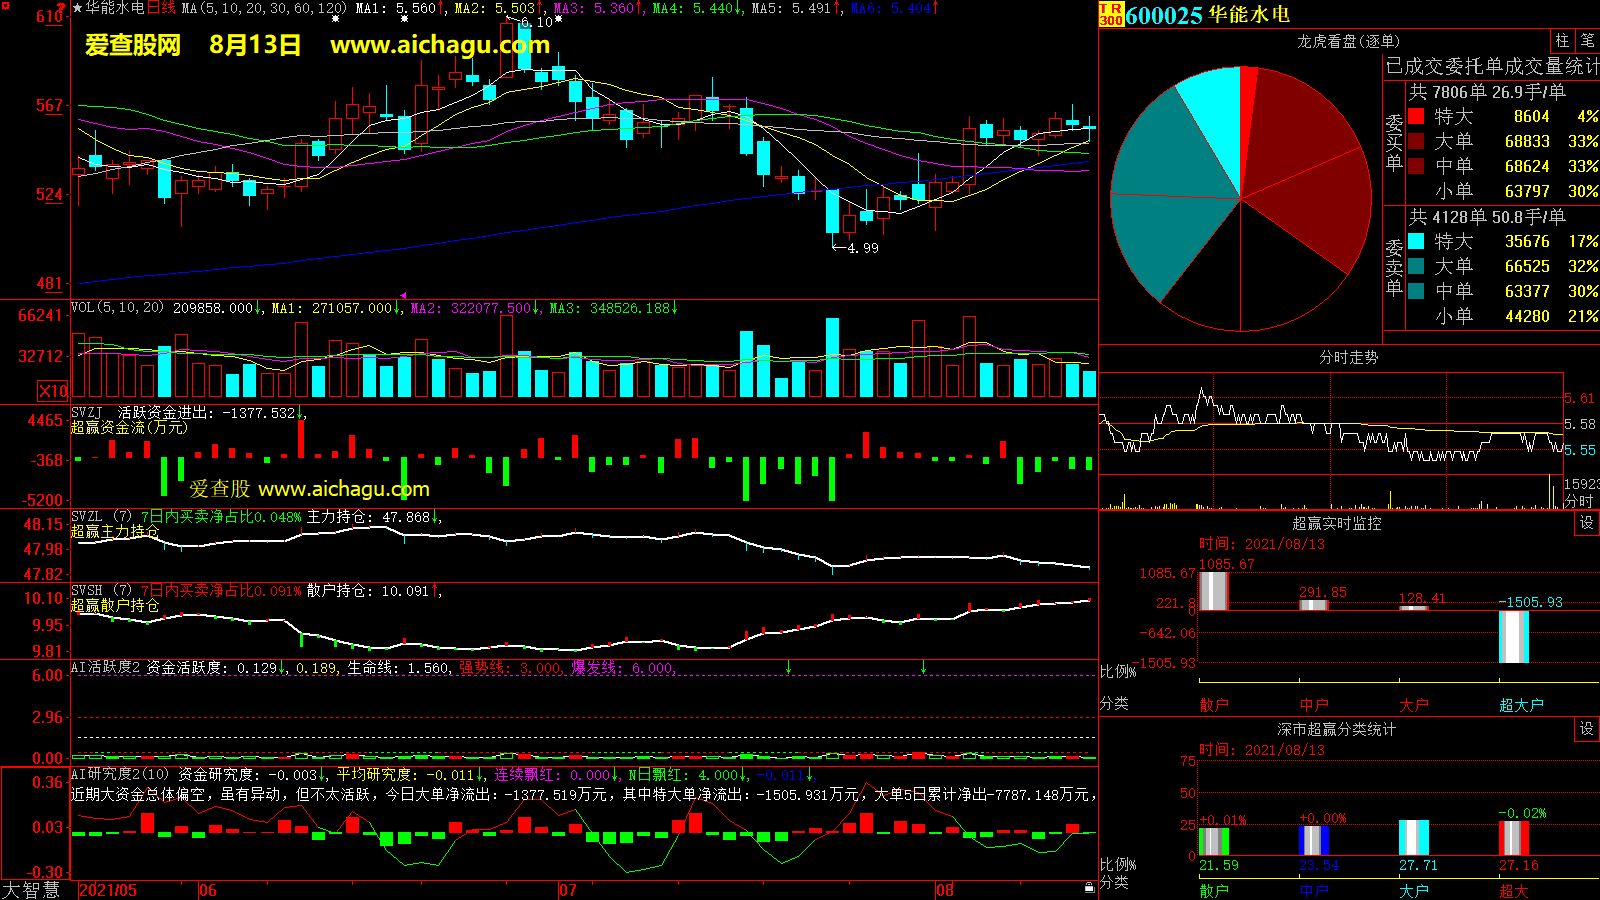Open 设 settings for 超赢实时监控 panel
This screenshot has width=1600, height=900.
click(1586, 523)
